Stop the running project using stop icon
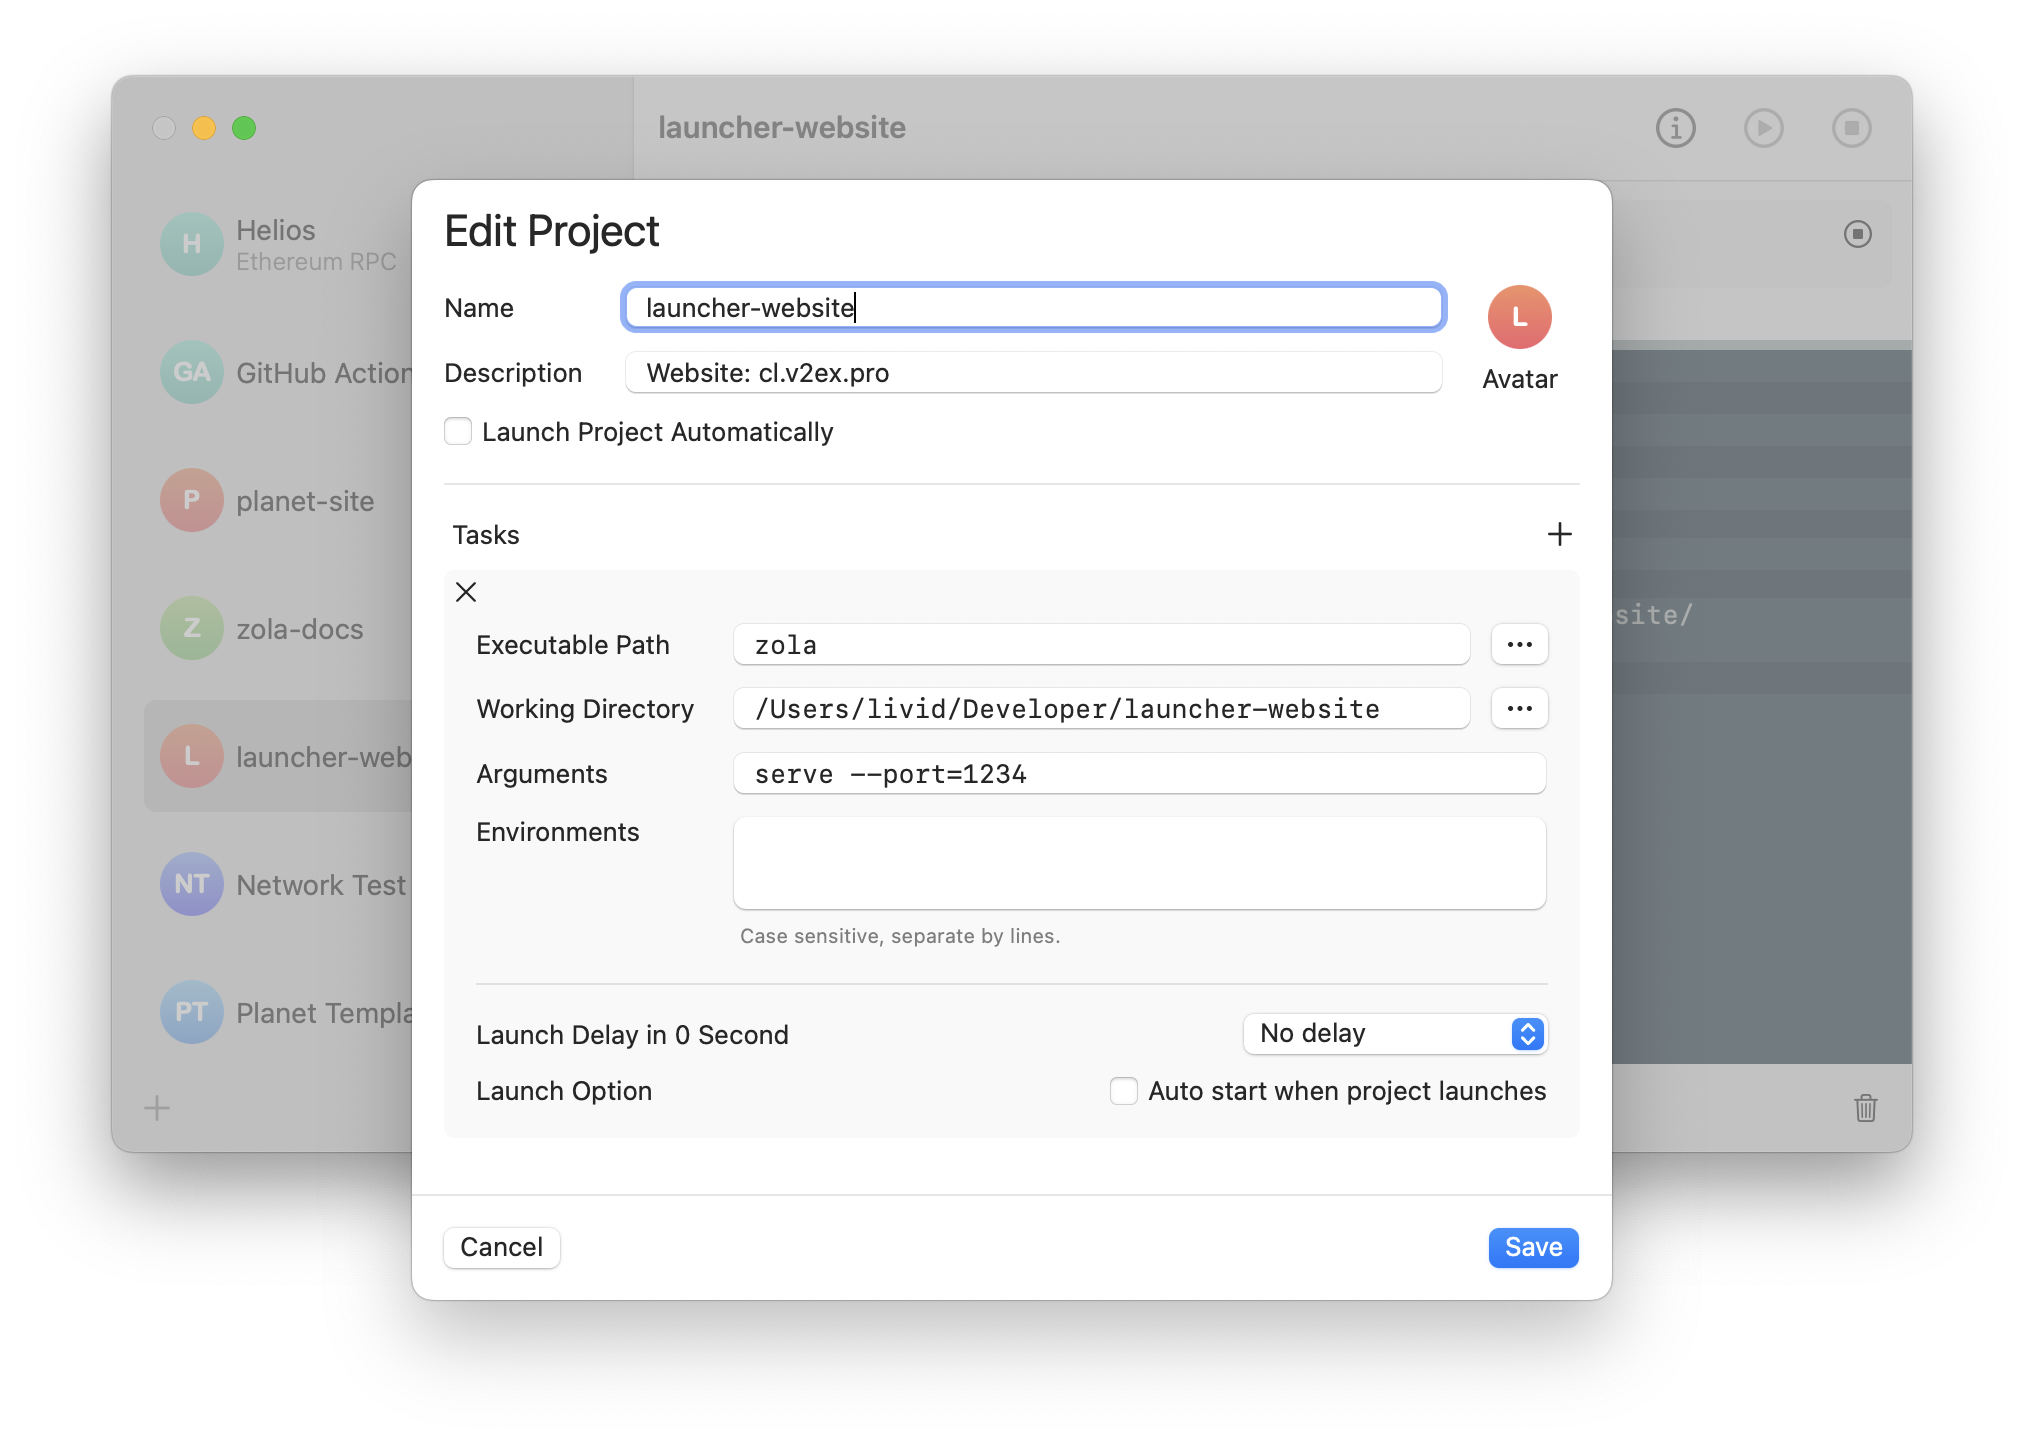 (1851, 128)
